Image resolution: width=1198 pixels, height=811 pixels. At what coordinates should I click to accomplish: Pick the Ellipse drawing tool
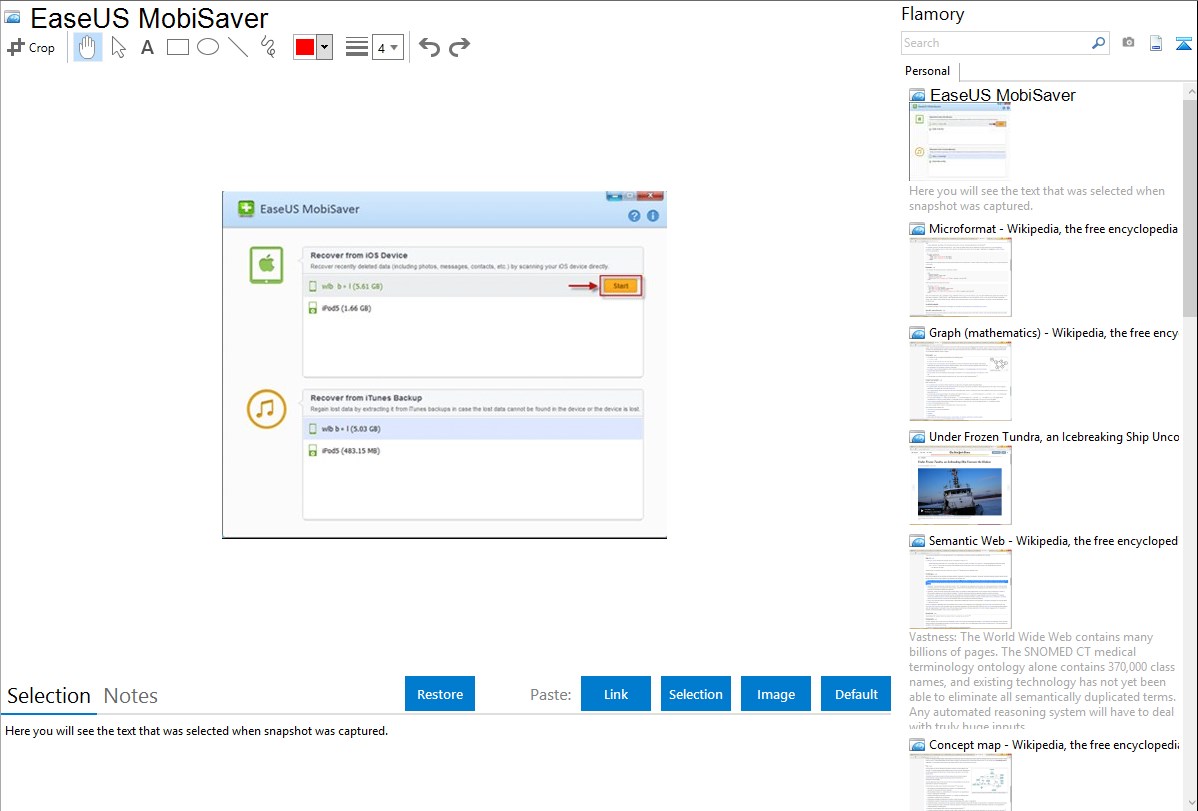208,47
